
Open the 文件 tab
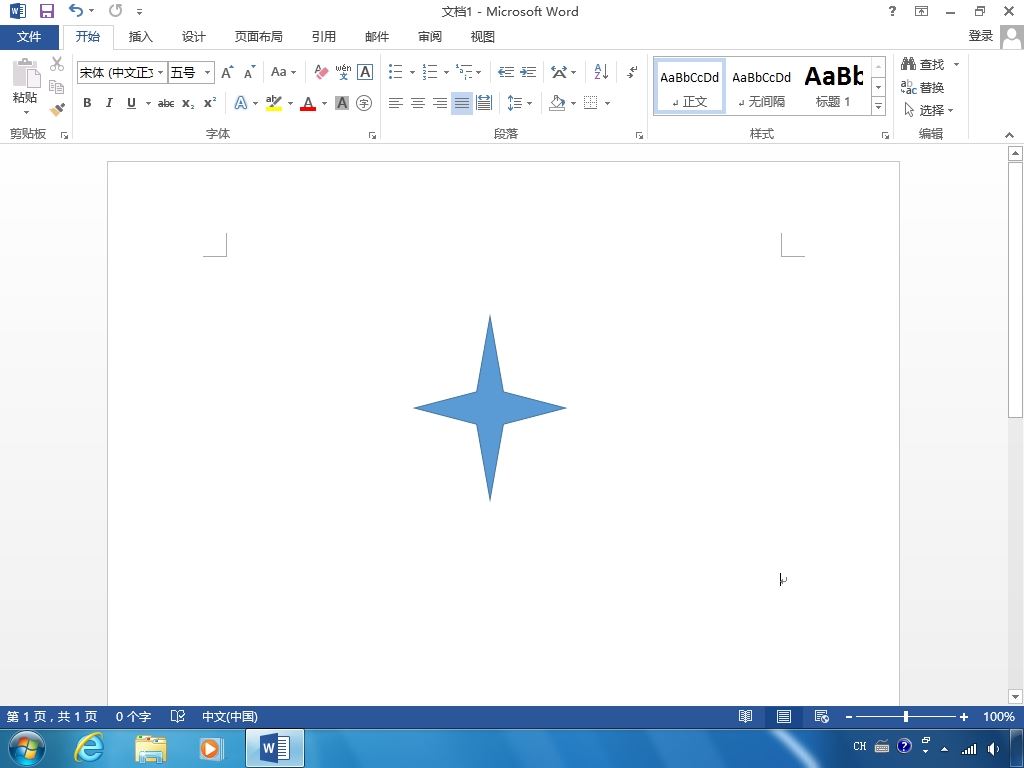point(29,37)
